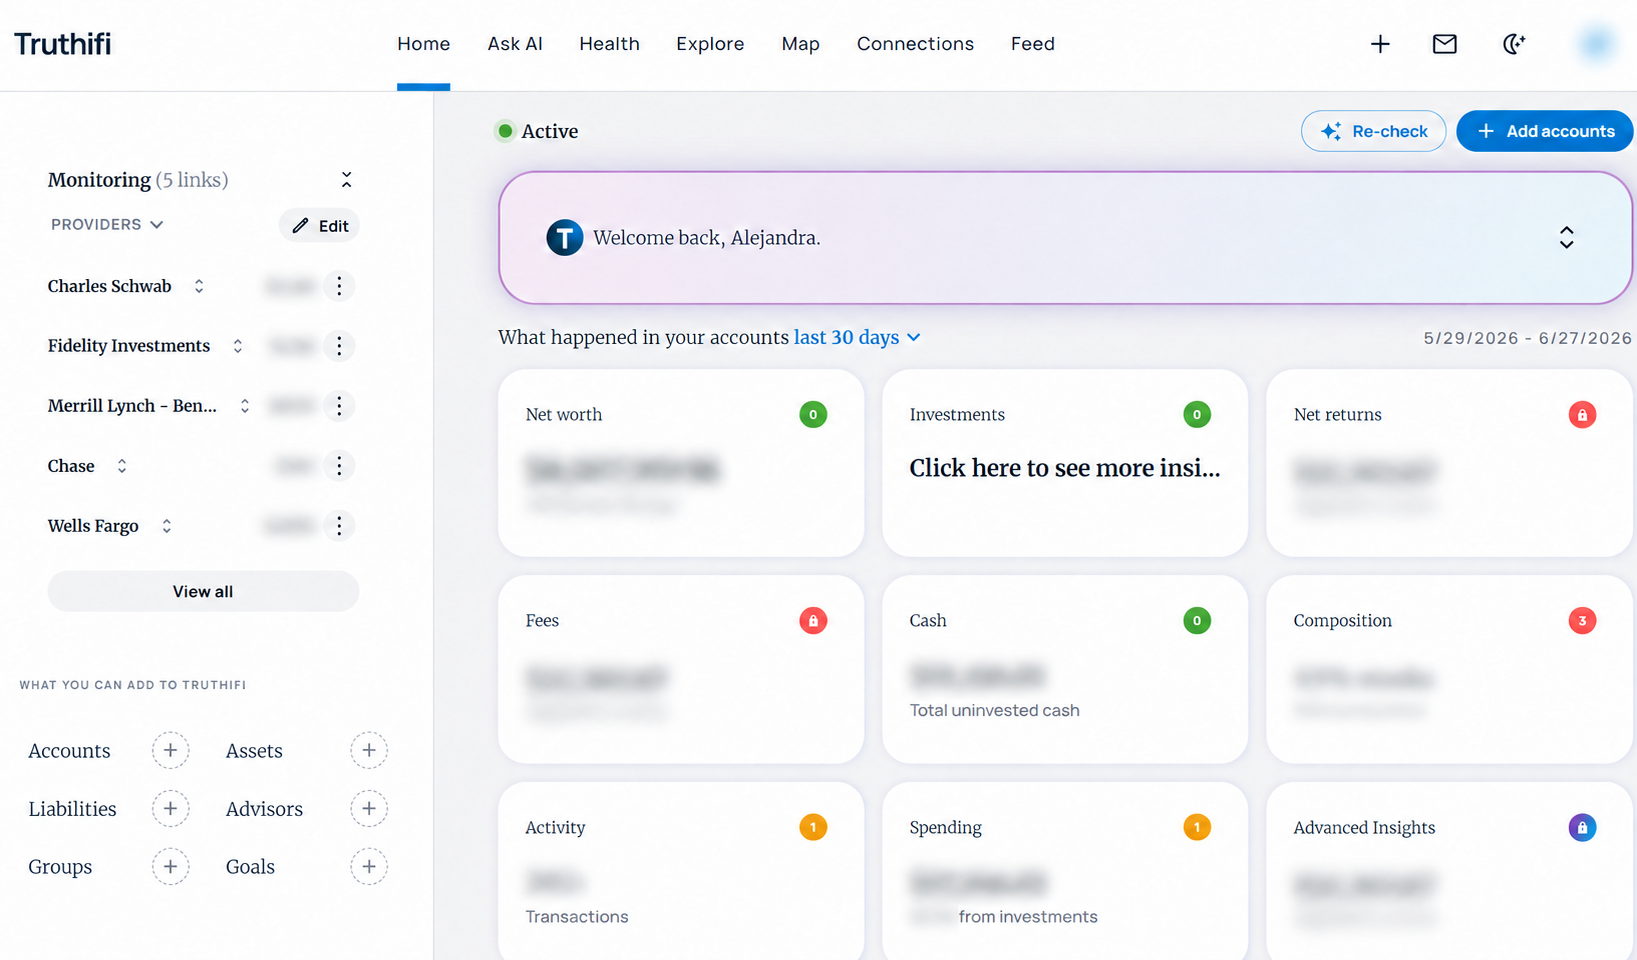Click the Active status indicator
This screenshot has width=1637, height=960.
point(537,131)
